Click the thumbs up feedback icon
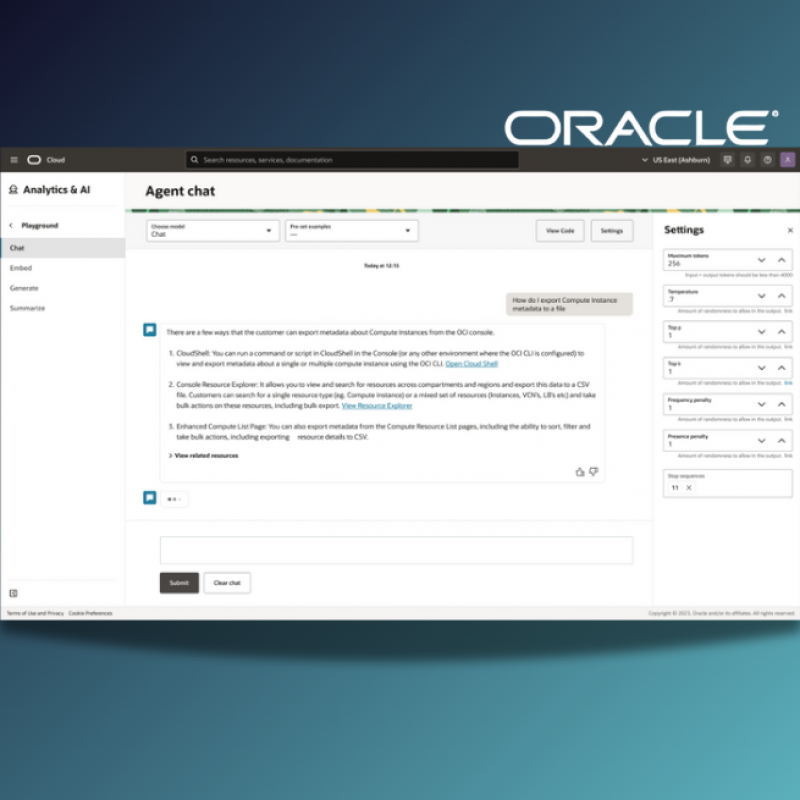 580,472
